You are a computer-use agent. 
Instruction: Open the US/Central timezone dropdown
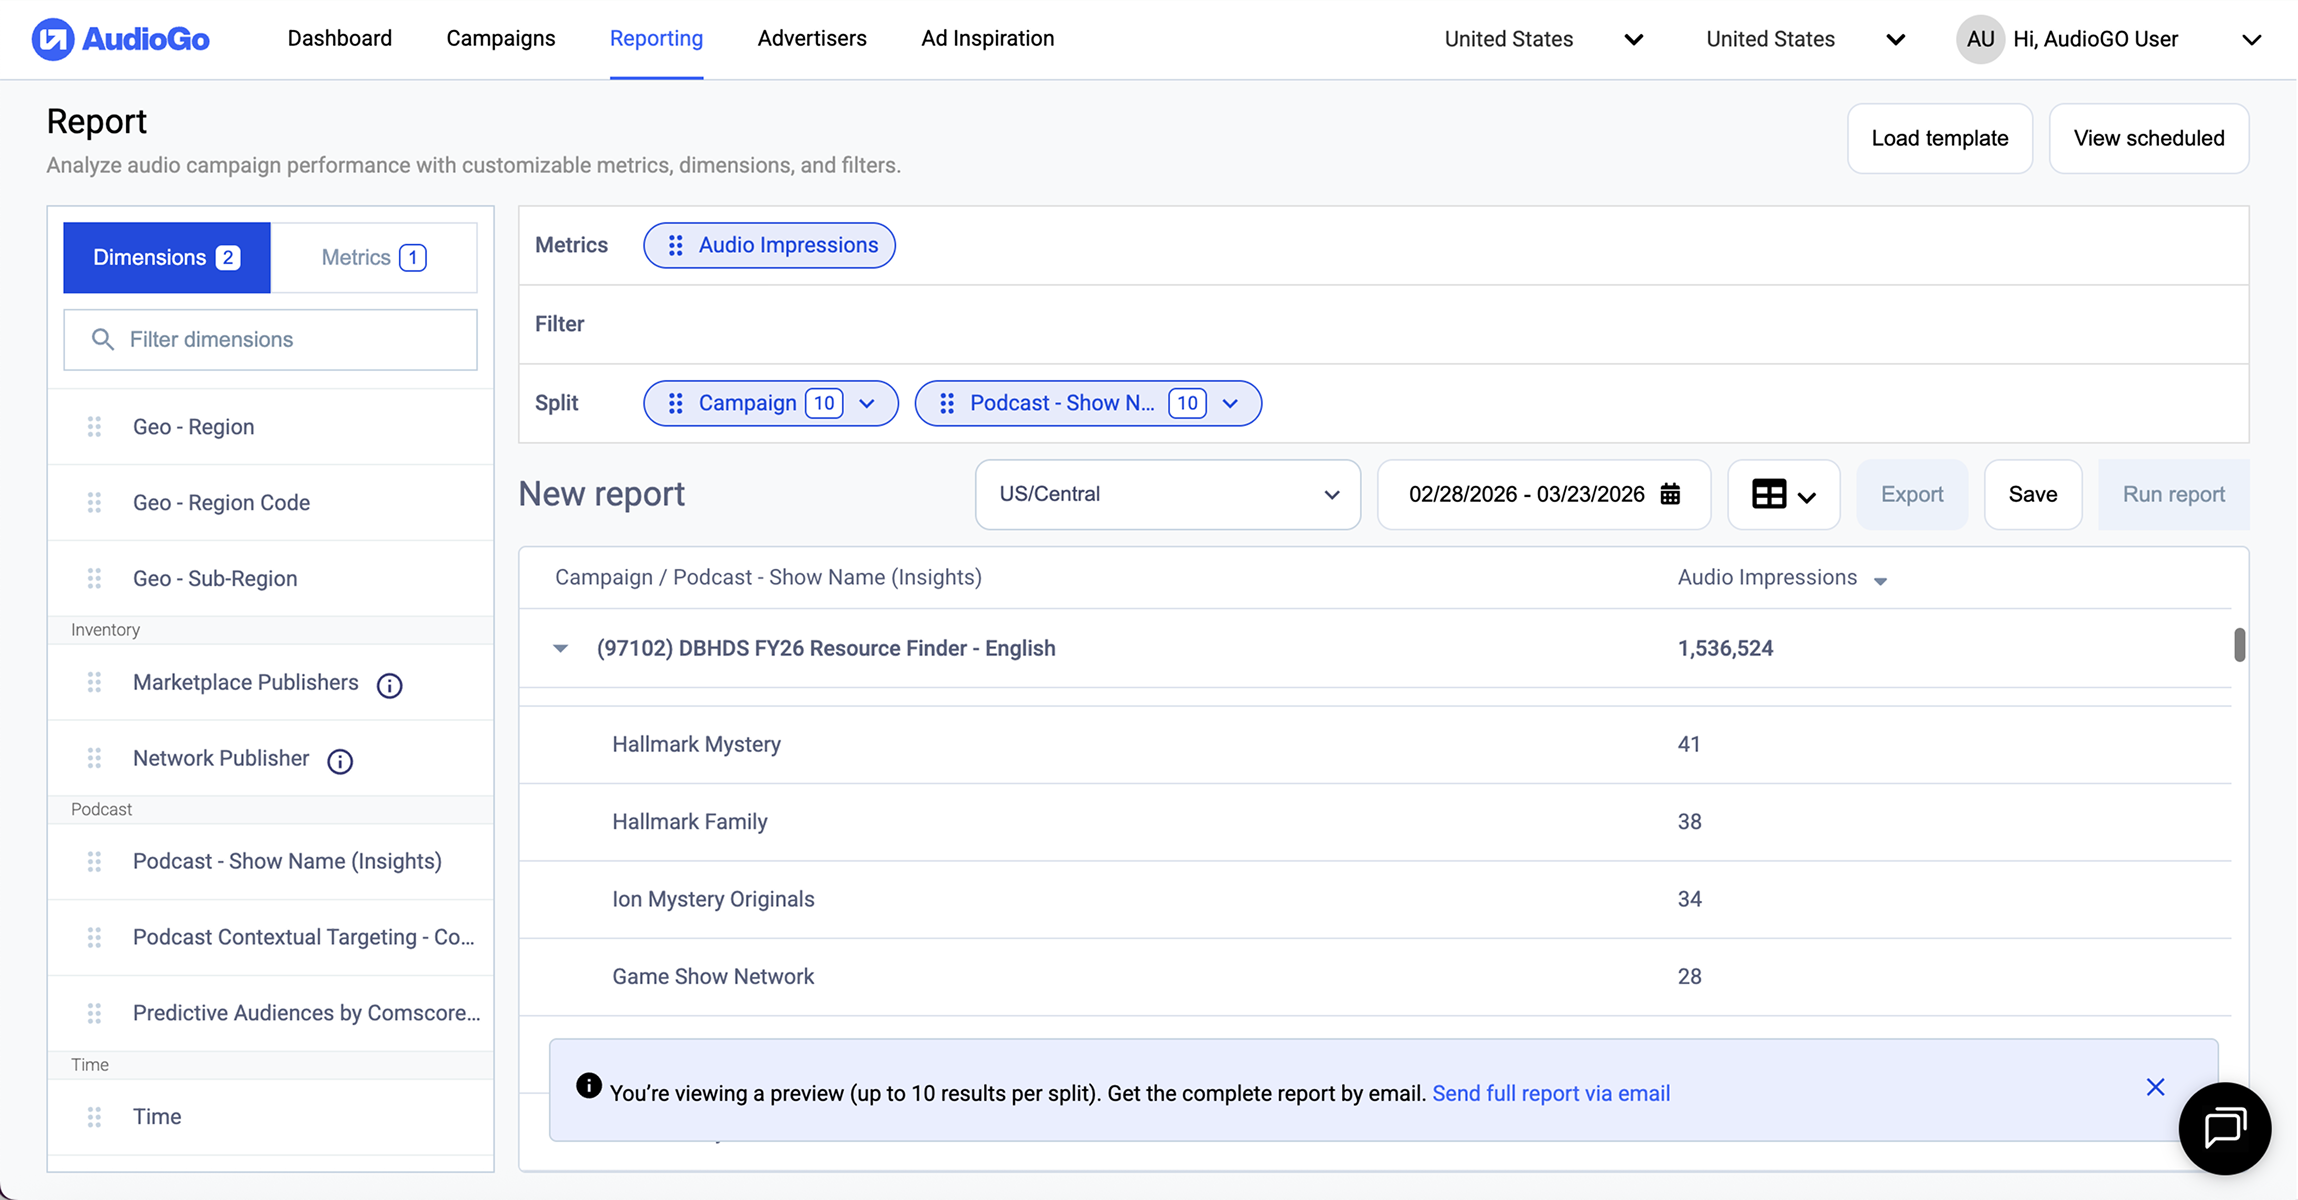[1167, 494]
